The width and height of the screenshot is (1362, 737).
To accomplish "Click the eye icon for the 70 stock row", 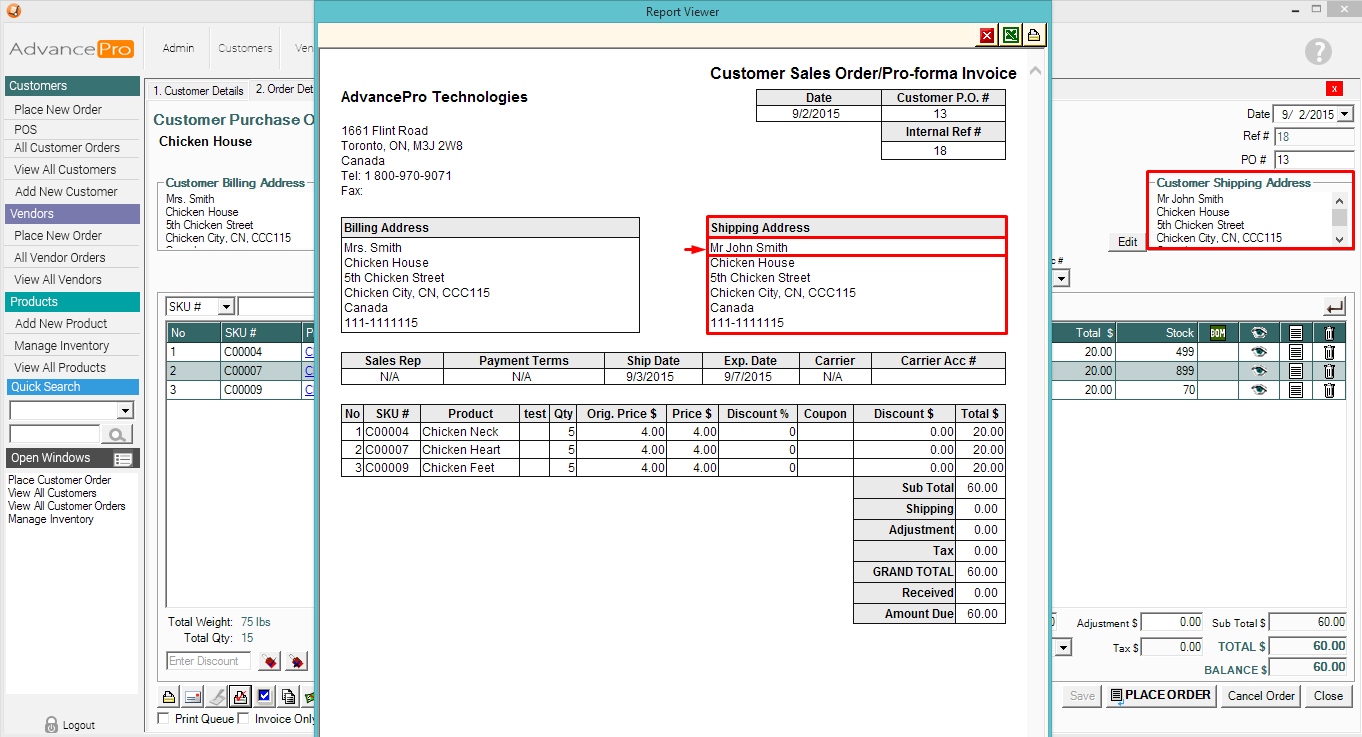I will coord(1259,390).
